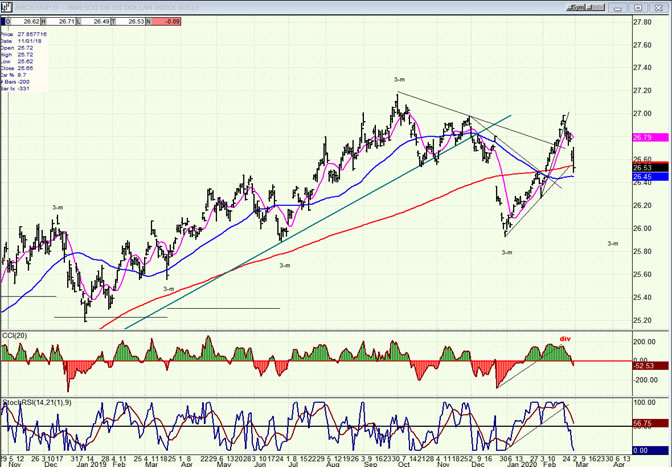The width and height of the screenshot is (672, 467).
Task: Click the red 'div' annotation above CCI
Action: click(x=563, y=339)
